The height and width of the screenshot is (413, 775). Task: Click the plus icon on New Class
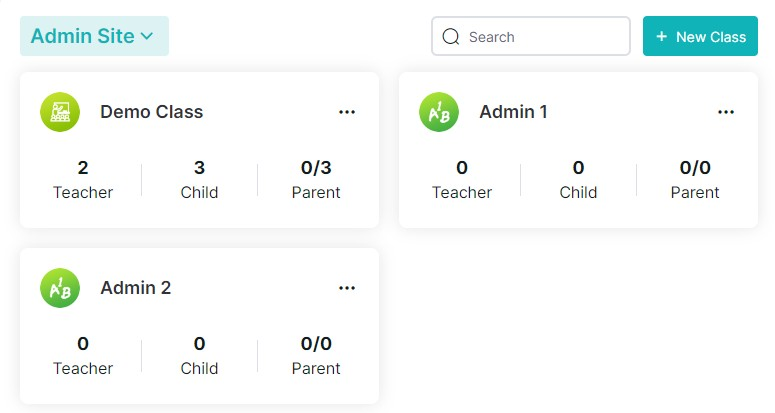(x=661, y=37)
